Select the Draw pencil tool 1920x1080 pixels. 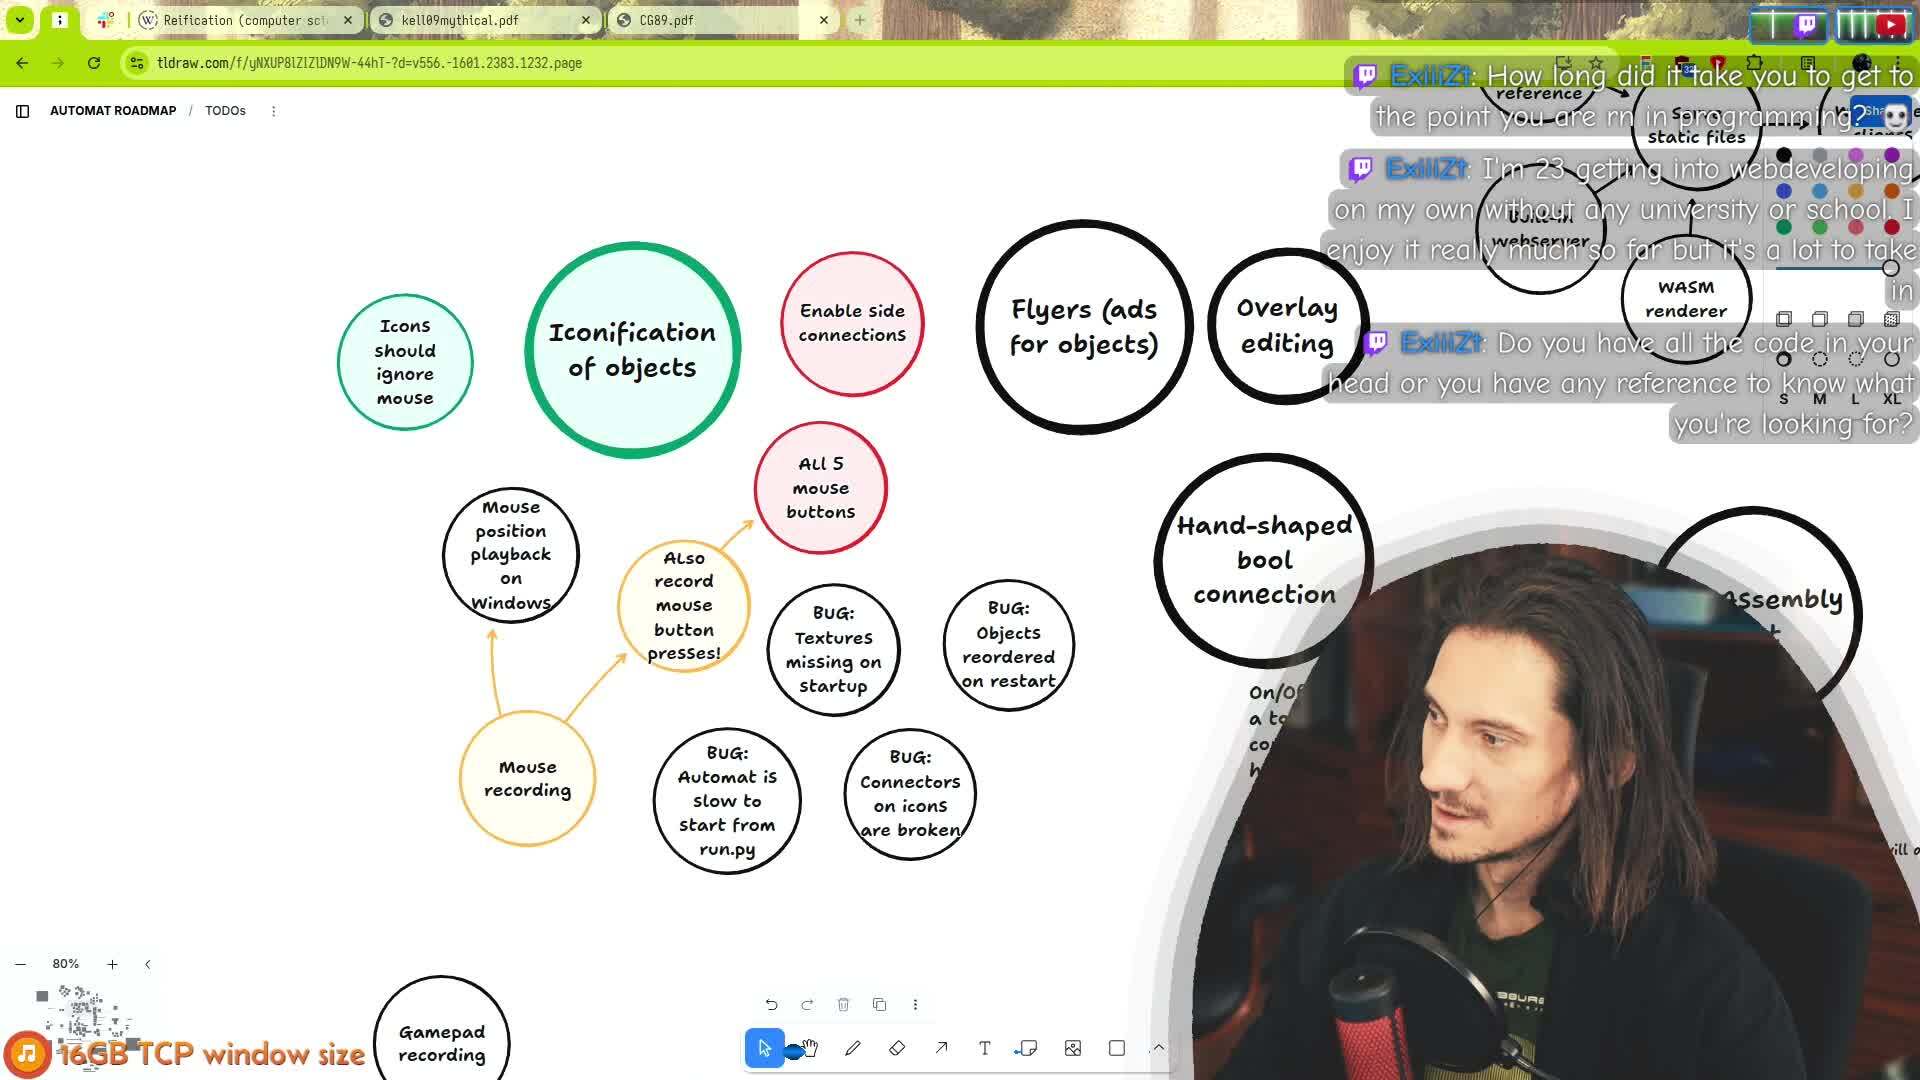point(852,1048)
